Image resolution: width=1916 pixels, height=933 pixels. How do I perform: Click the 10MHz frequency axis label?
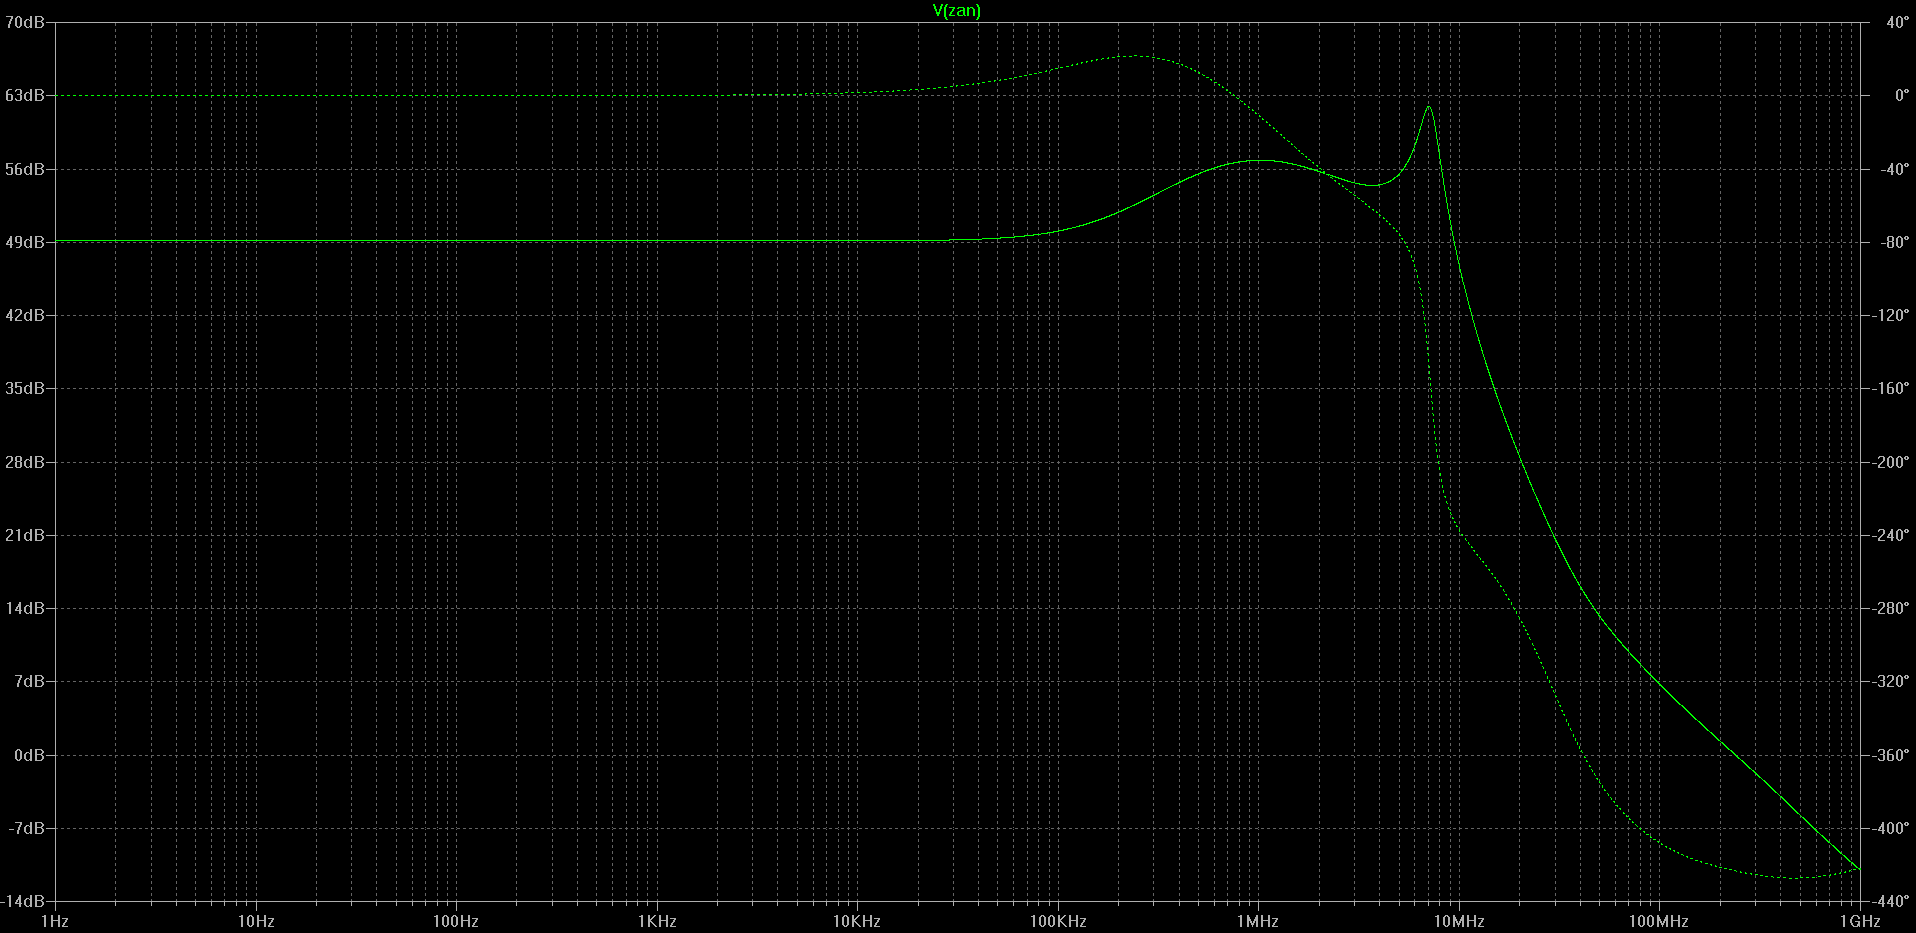pyautogui.click(x=1459, y=921)
